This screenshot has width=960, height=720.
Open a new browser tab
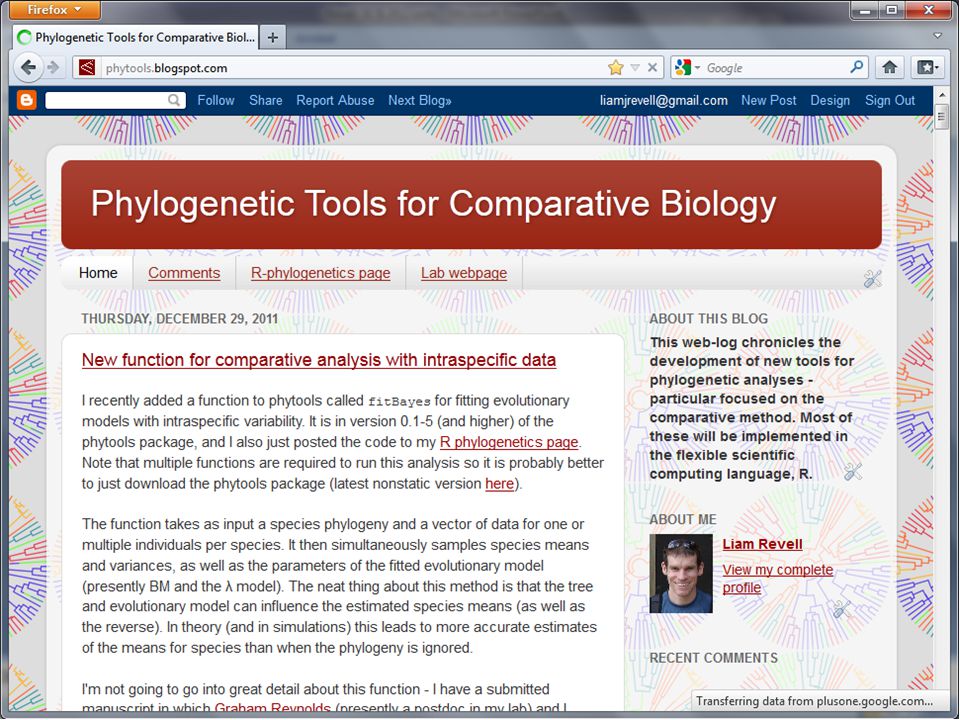(x=272, y=37)
